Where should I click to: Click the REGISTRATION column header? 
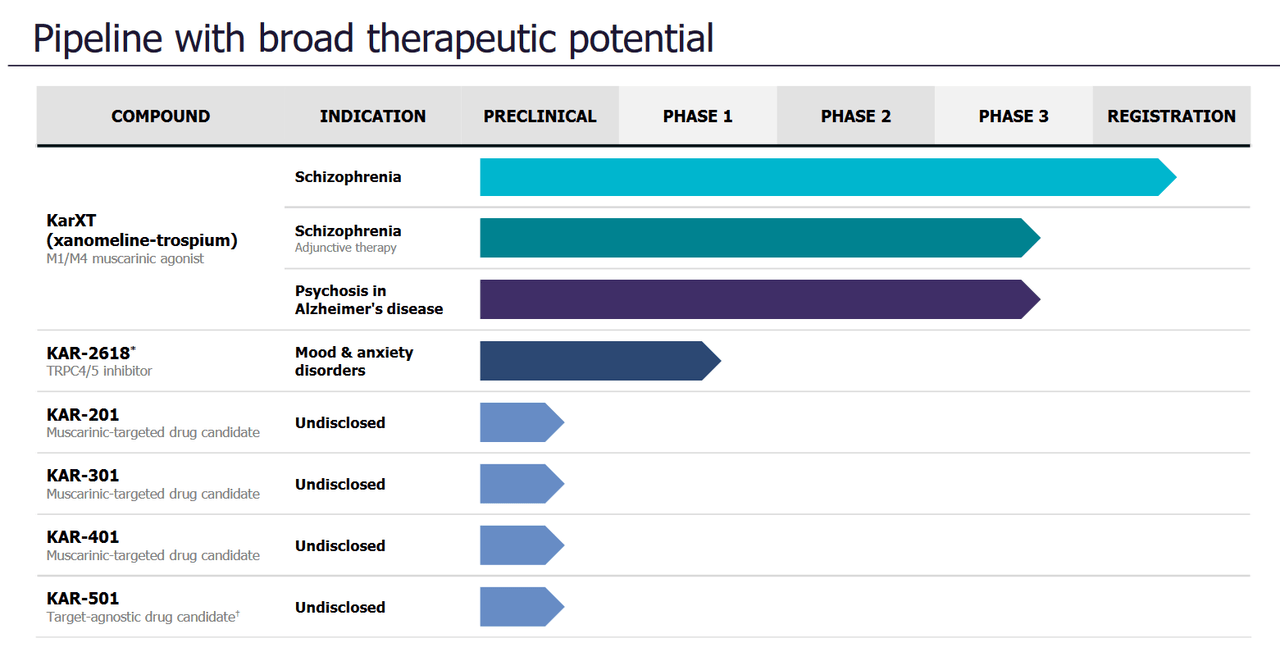coord(1171,116)
